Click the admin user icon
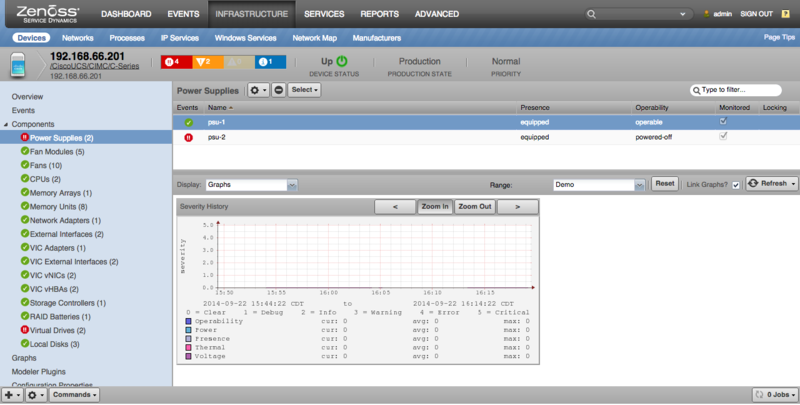The image size is (800, 405). click(707, 14)
